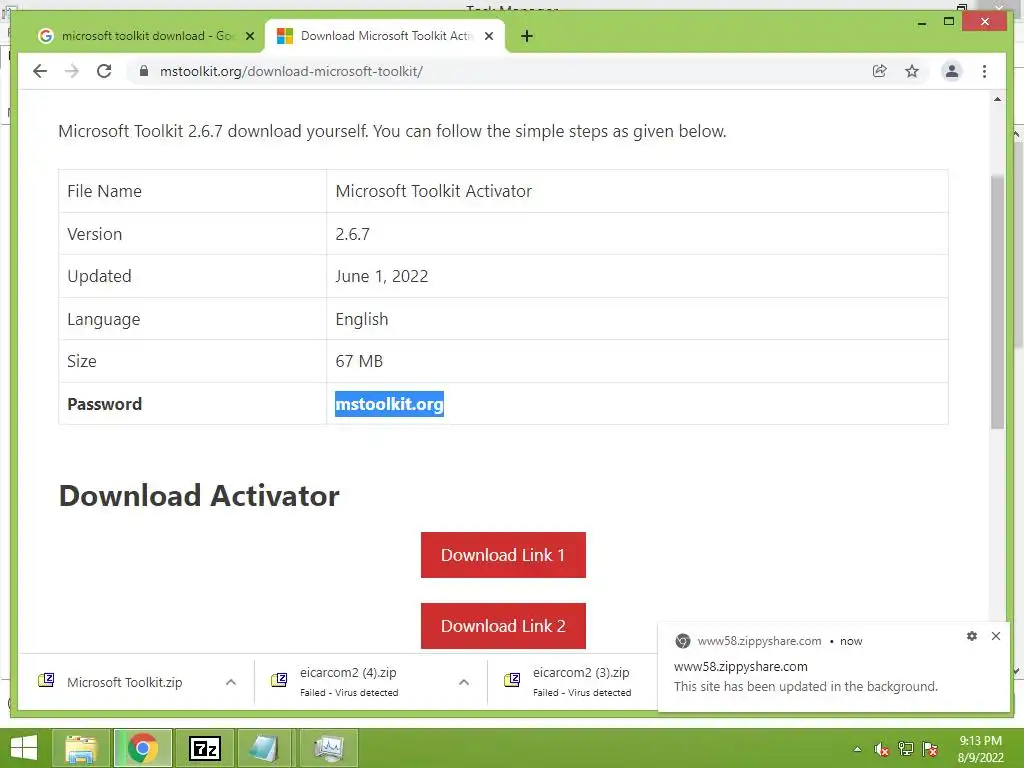Close the microsoft toolkit download Google tab
The image size is (1024, 768).
point(249,36)
